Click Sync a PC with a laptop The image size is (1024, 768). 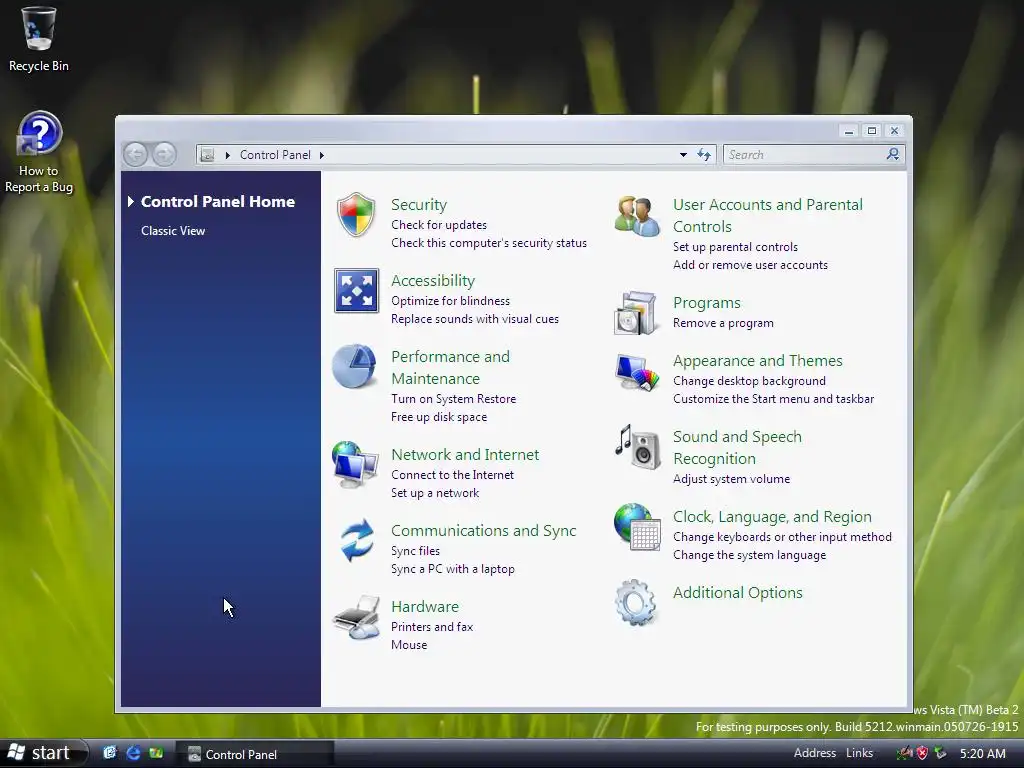coord(453,569)
